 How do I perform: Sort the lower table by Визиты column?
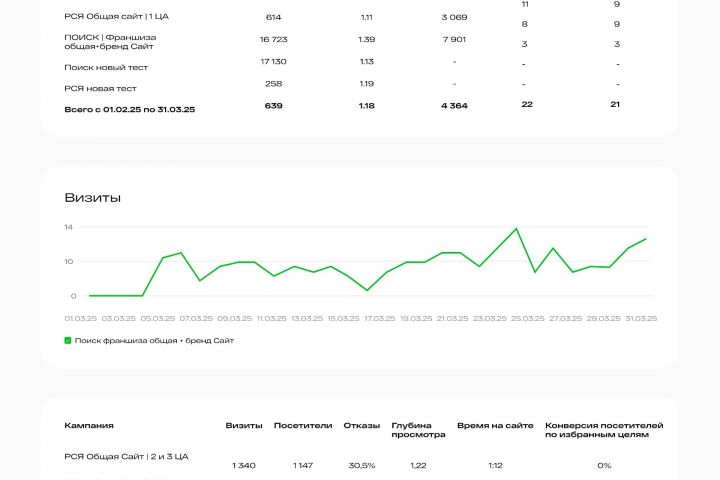tap(244, 425)
